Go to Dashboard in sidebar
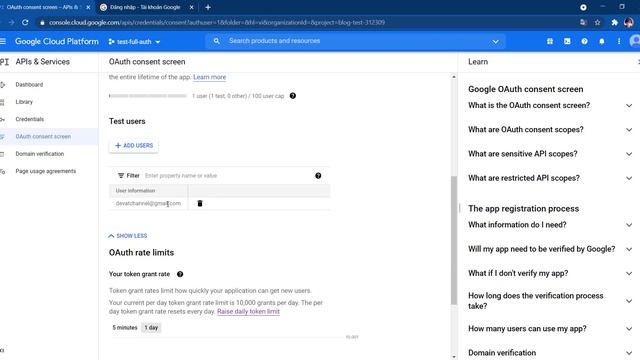The width and height of the screenshot is (640, 360). 29,84
